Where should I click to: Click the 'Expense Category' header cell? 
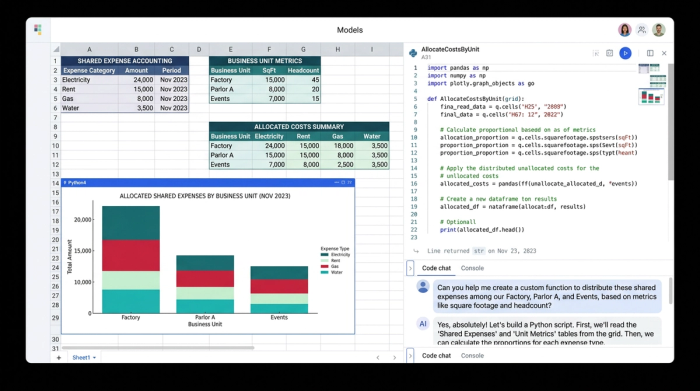[89, 71]
